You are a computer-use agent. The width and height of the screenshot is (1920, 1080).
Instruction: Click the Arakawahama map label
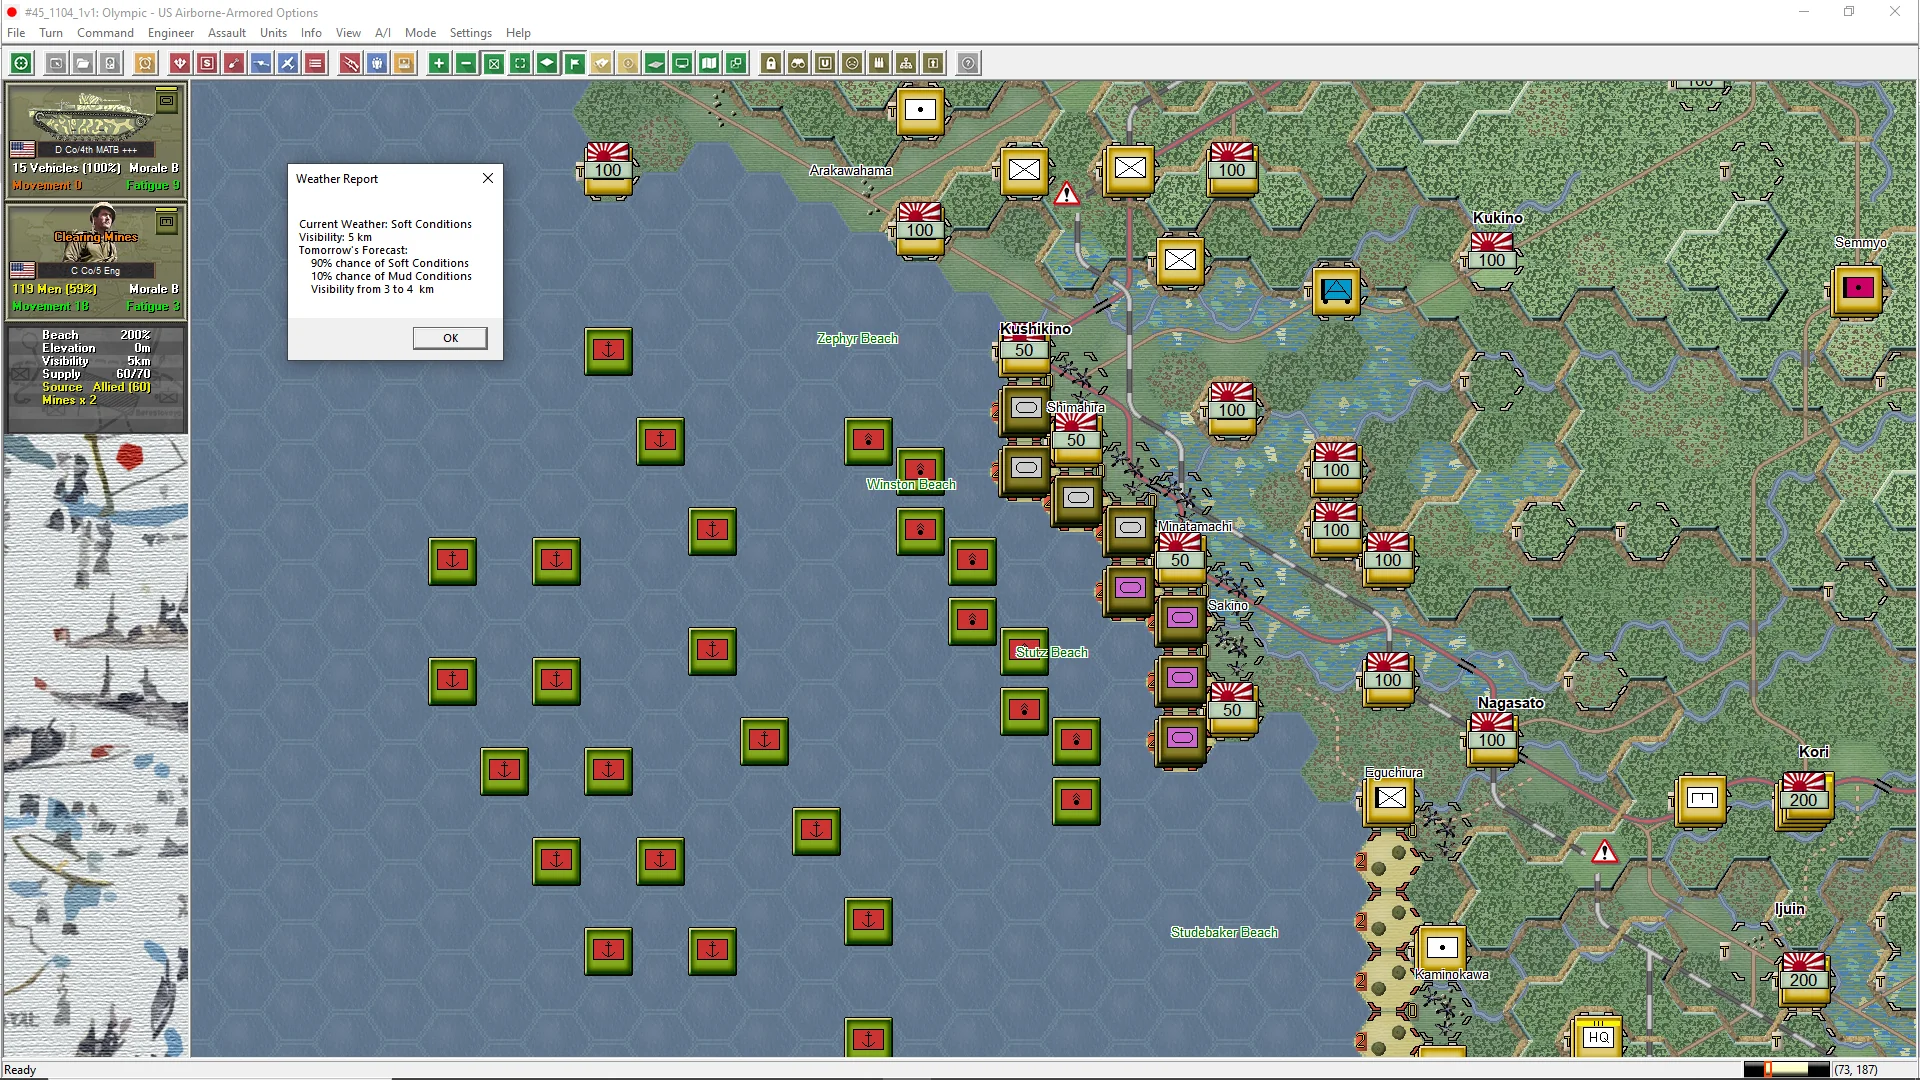850,170
